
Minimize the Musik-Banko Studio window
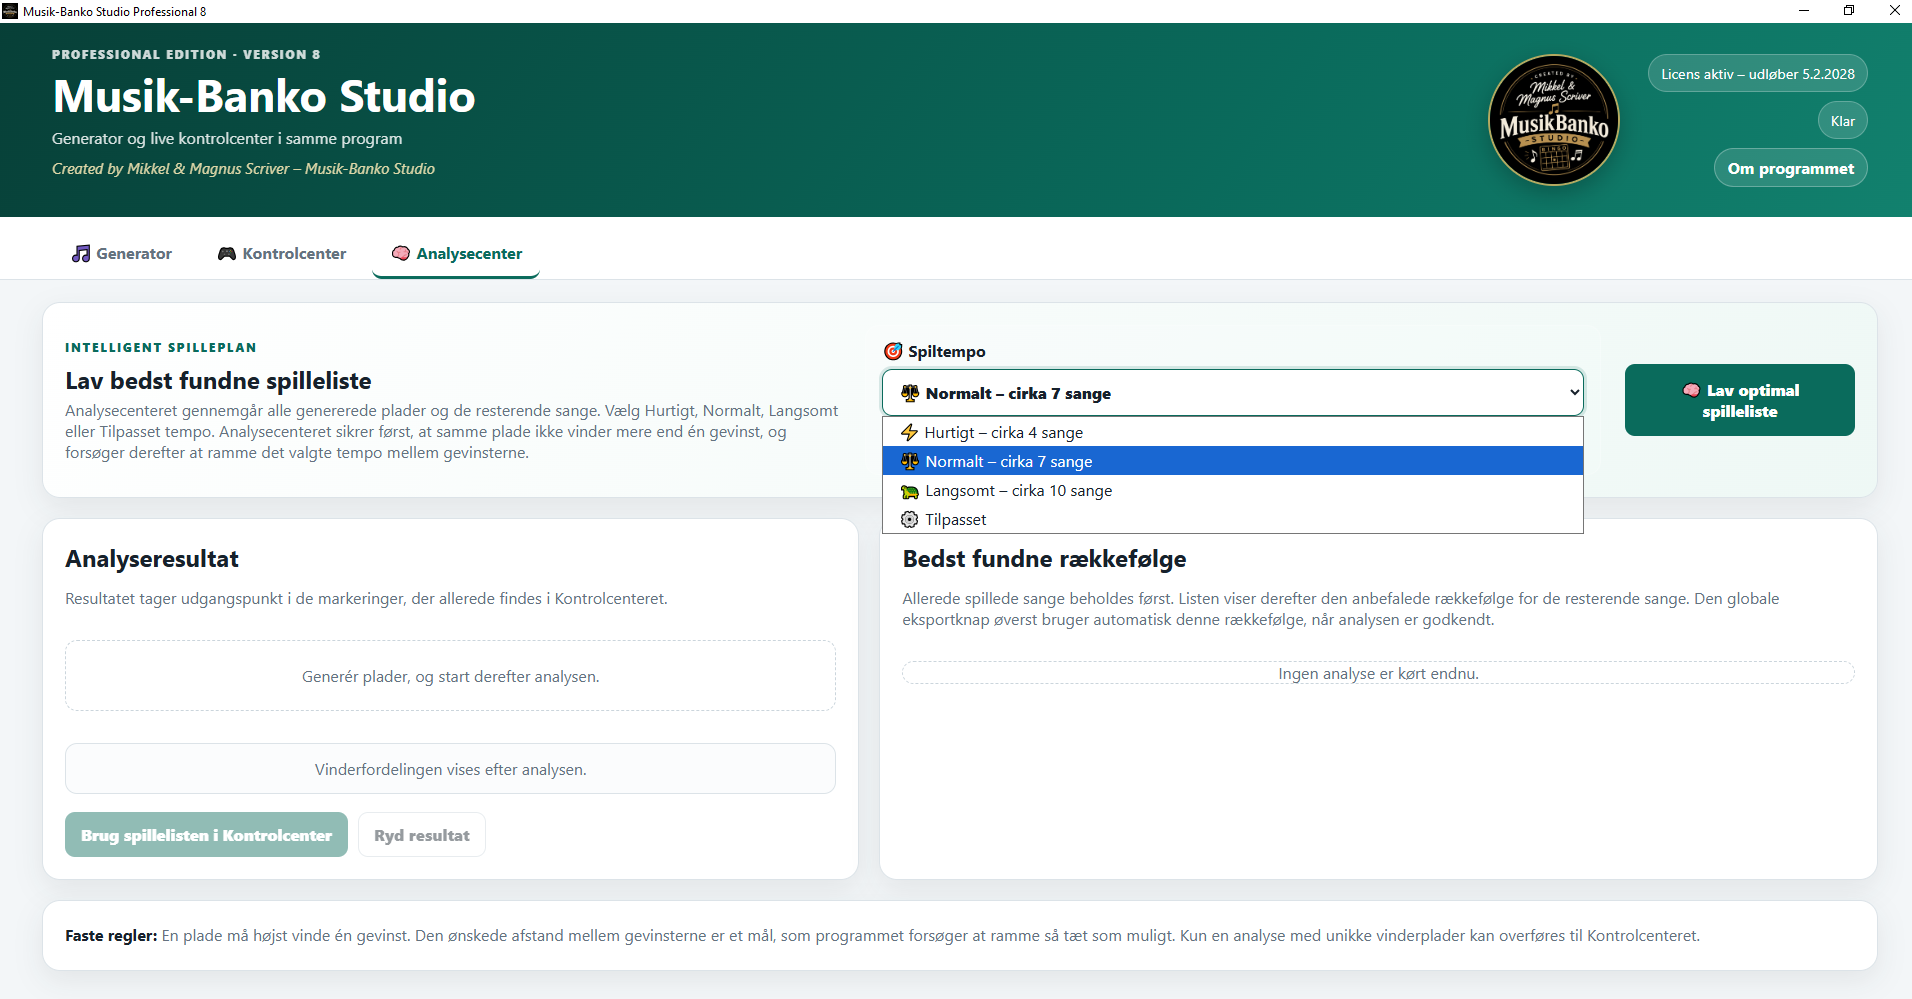pos(1804,11)
